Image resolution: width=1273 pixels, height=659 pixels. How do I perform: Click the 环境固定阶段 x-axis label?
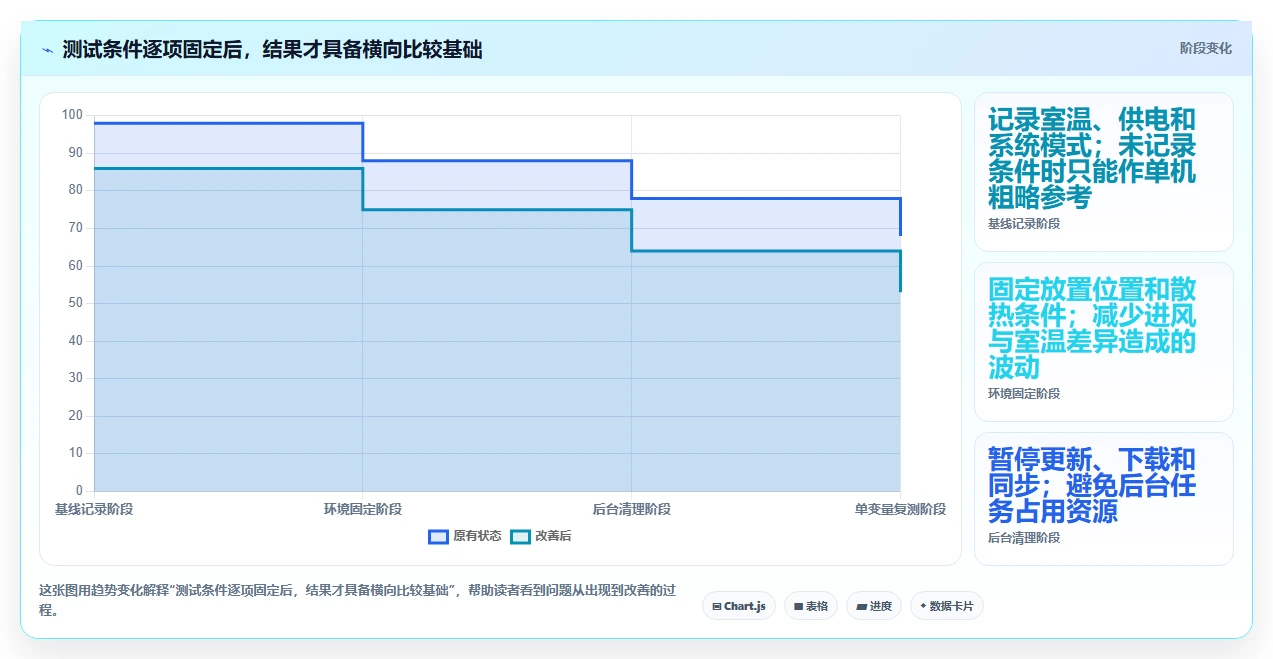[x=363, y=509]
